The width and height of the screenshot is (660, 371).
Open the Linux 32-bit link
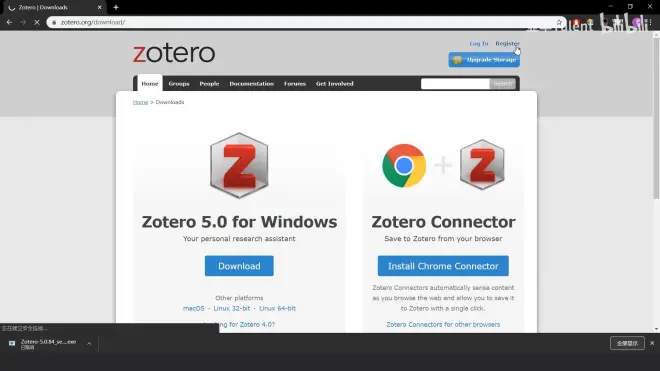232,308
